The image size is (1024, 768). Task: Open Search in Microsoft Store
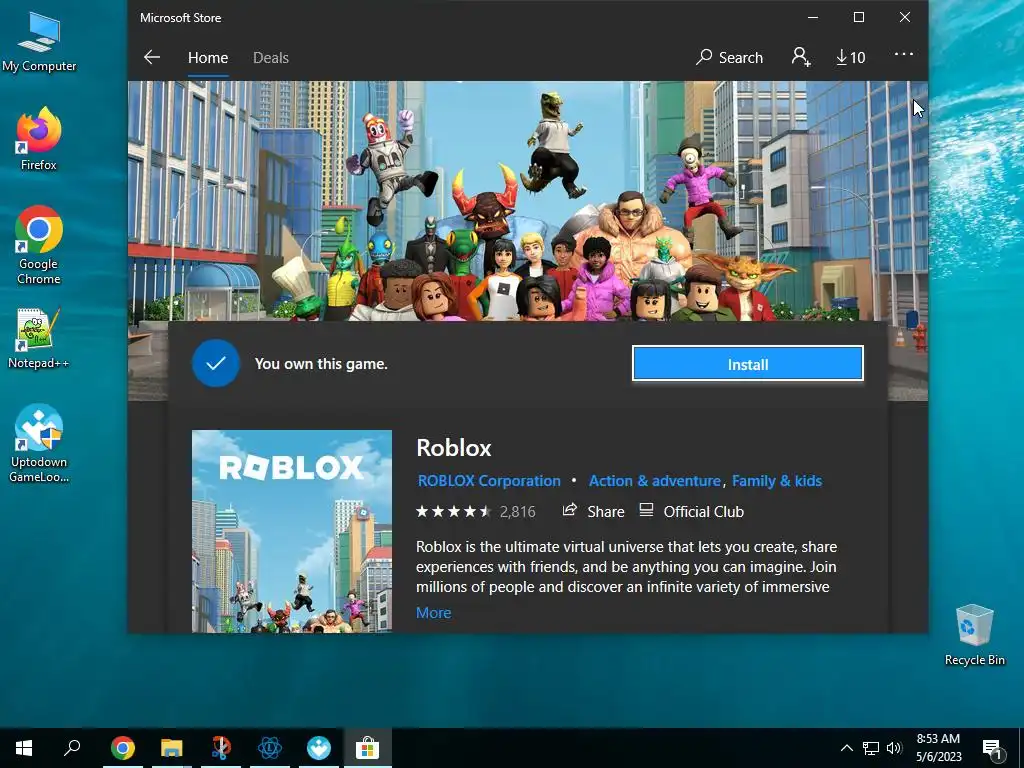[x=729, y=57]
